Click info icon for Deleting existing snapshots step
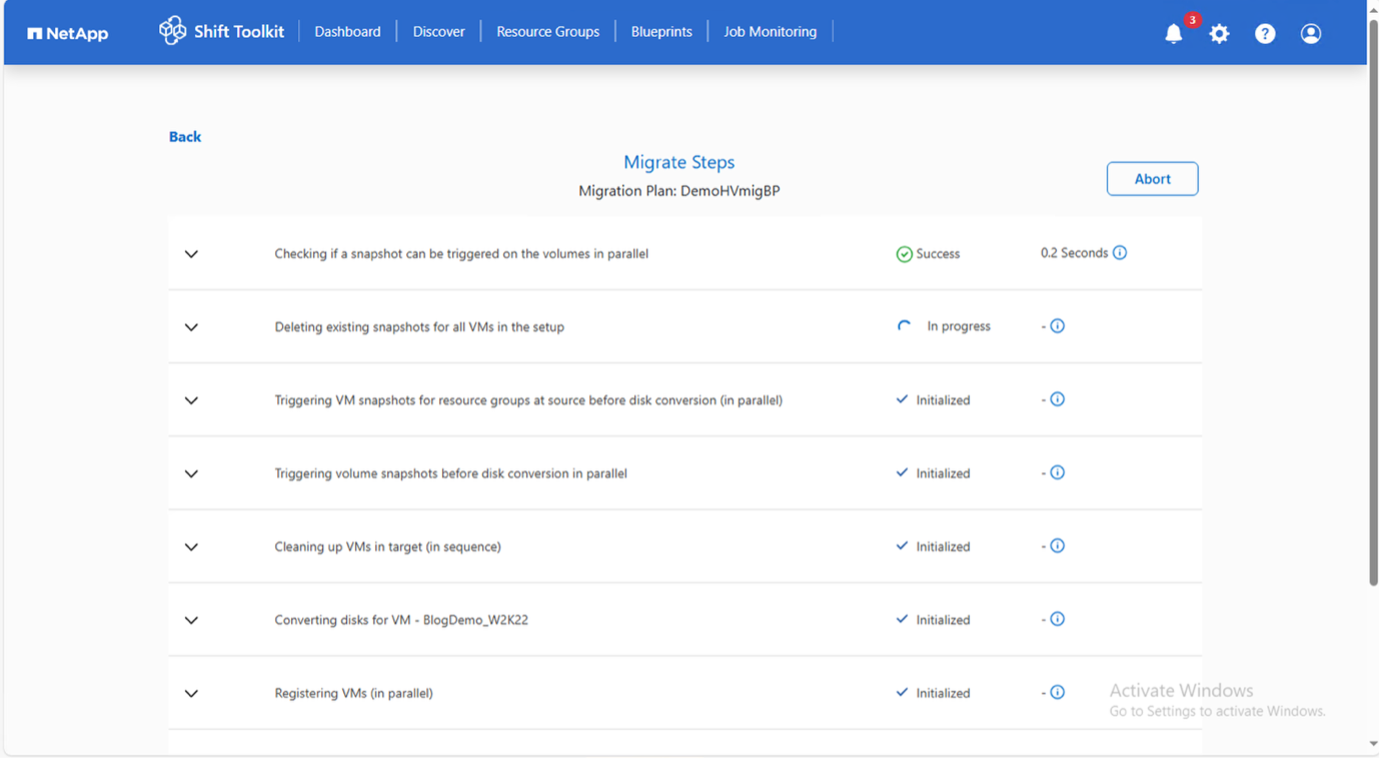The width and height of the screenshot is (1384, 760). 1057,326
